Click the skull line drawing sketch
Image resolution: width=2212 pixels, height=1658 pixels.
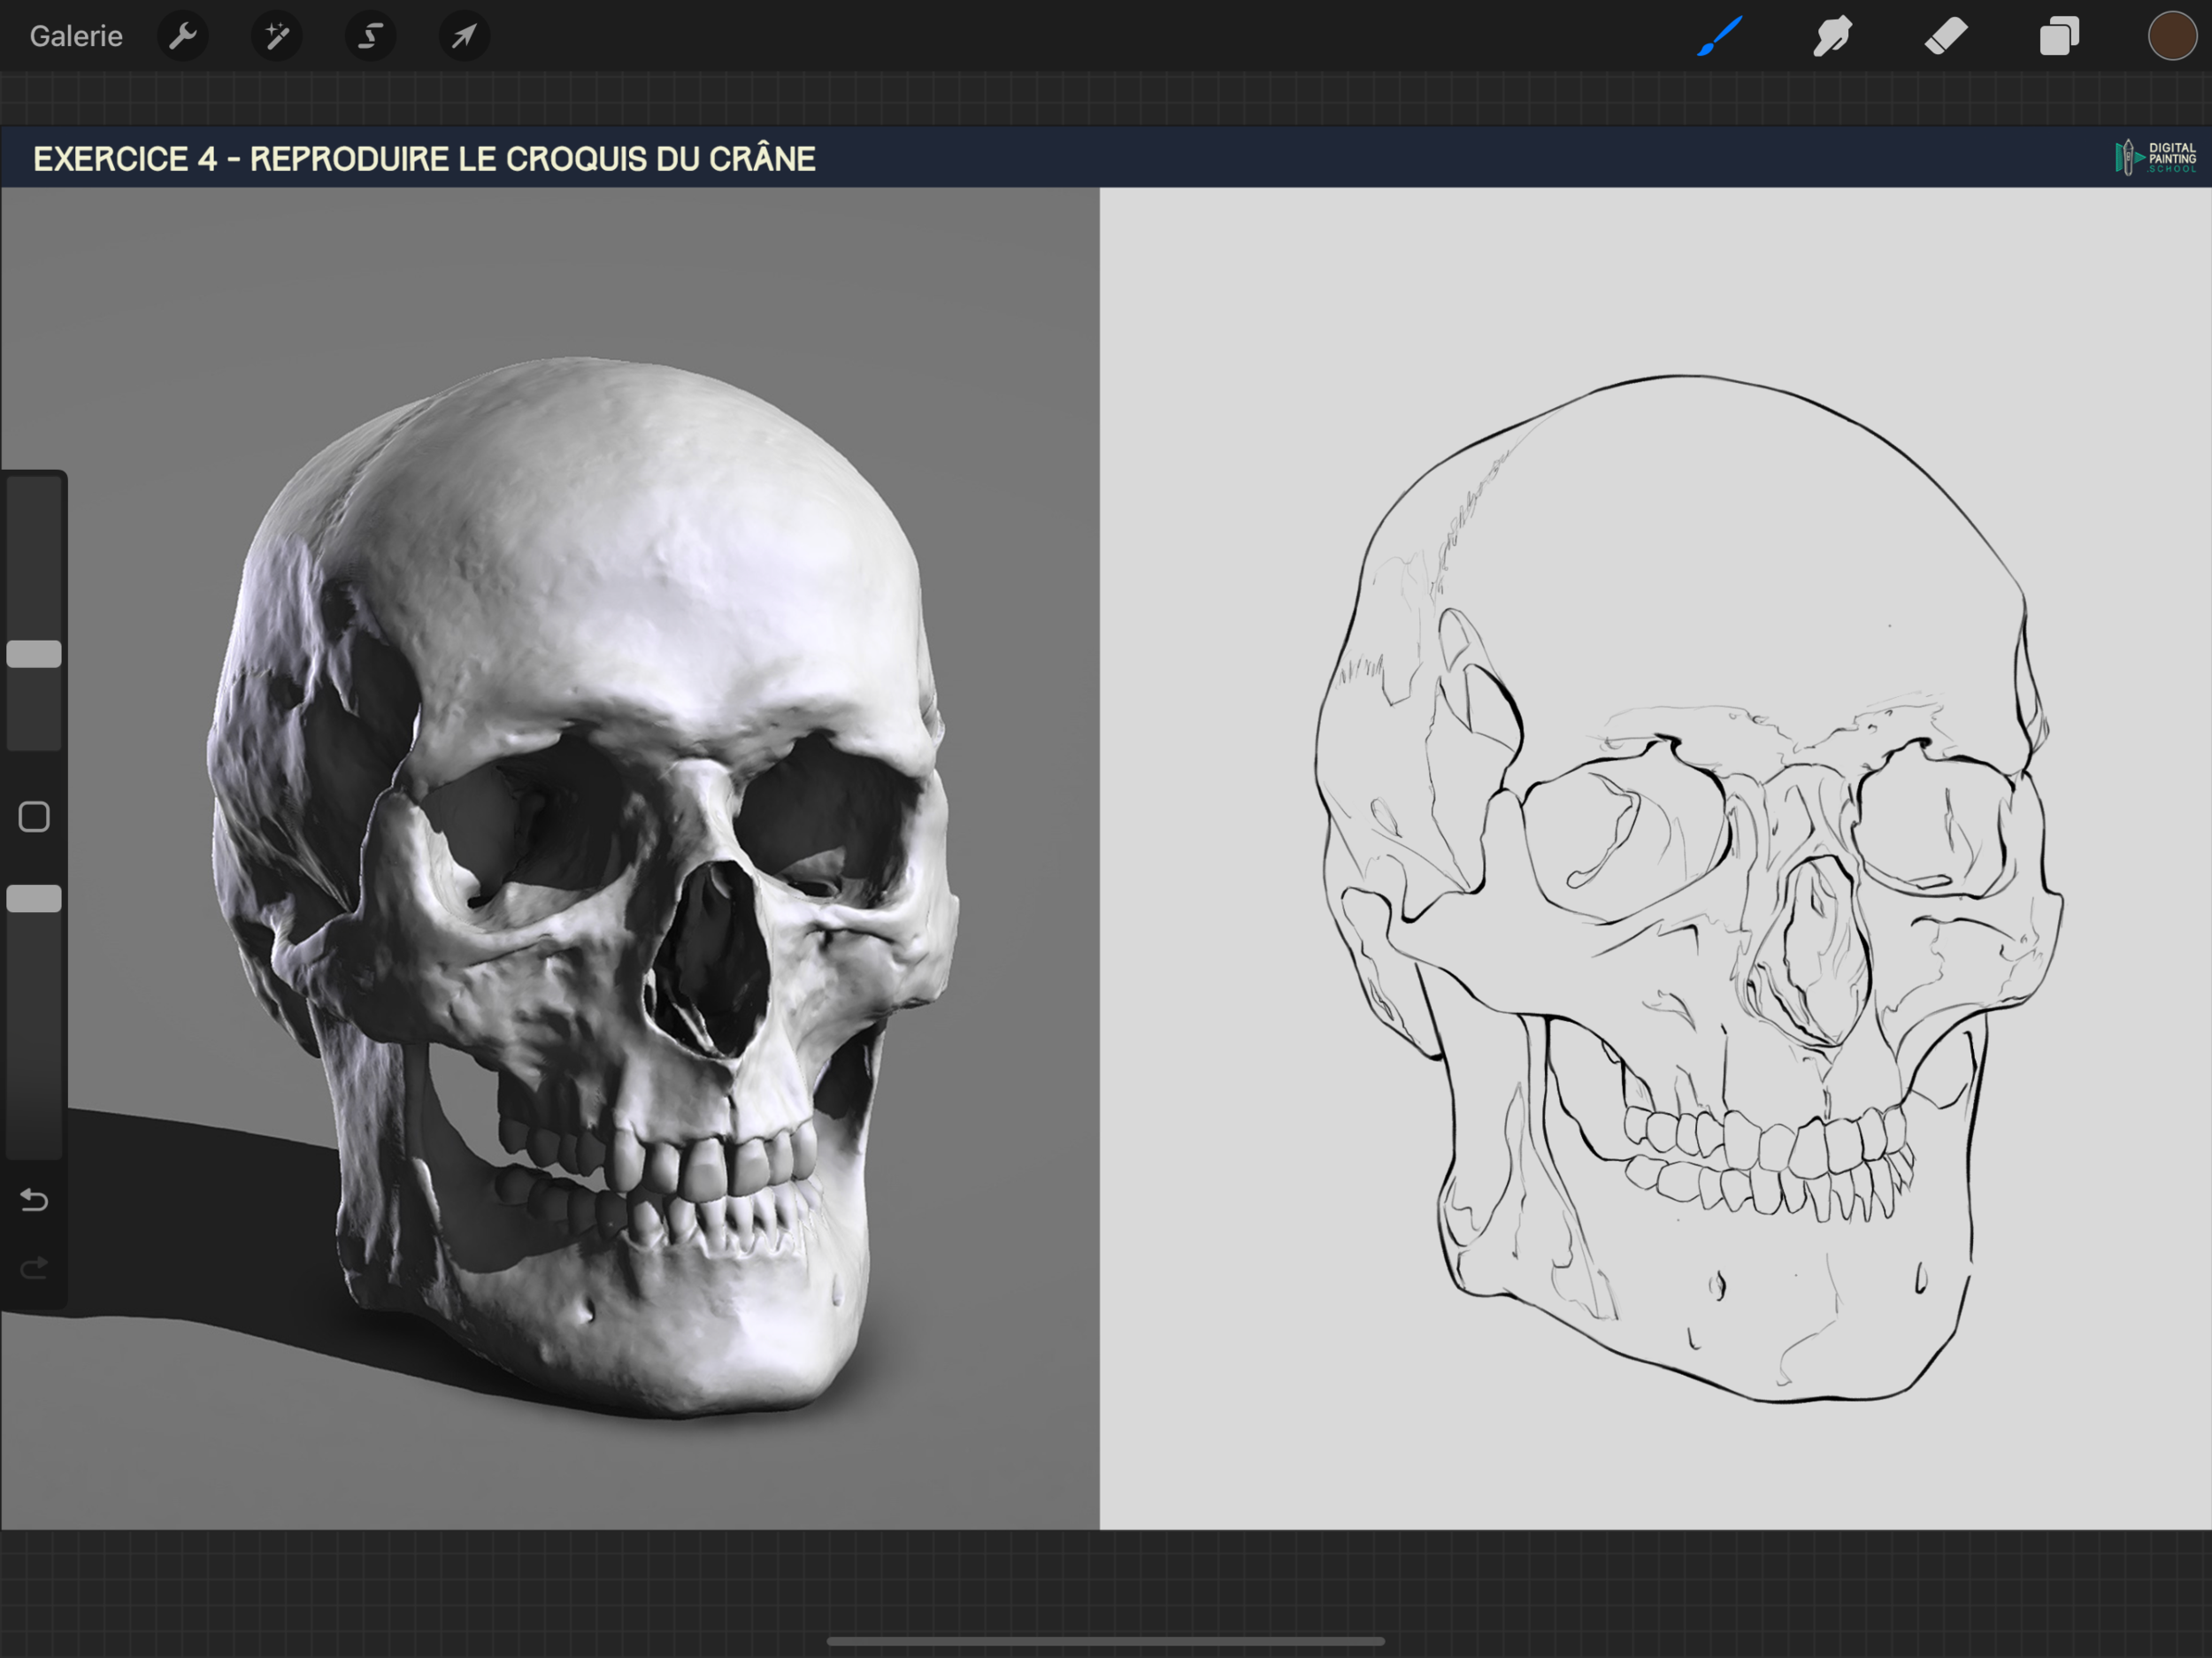(1690, 890)
